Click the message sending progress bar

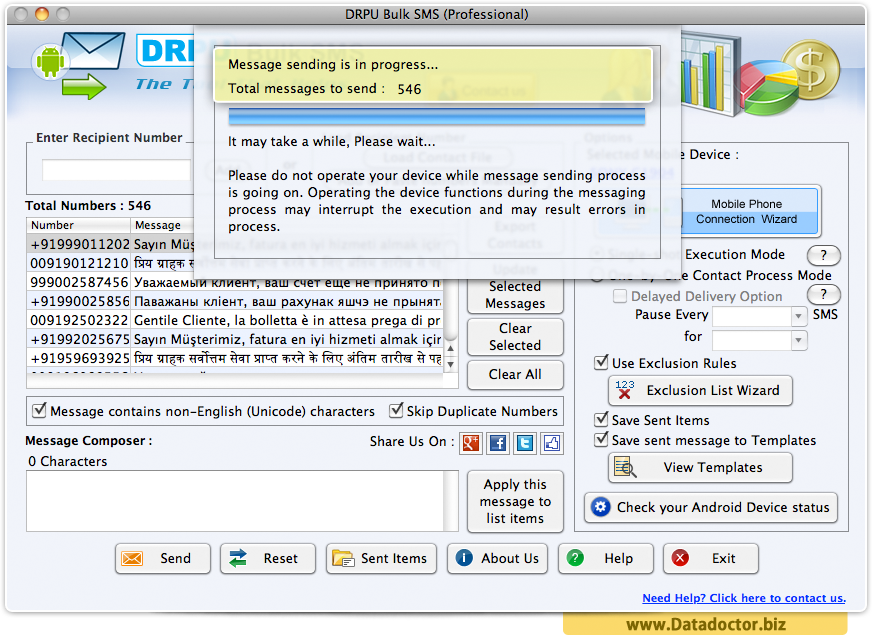437,116
